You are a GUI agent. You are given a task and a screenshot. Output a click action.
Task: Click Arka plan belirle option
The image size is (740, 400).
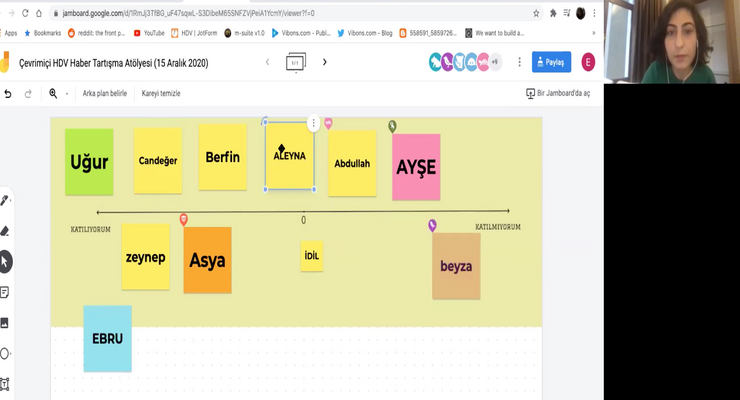click(105, 93)
